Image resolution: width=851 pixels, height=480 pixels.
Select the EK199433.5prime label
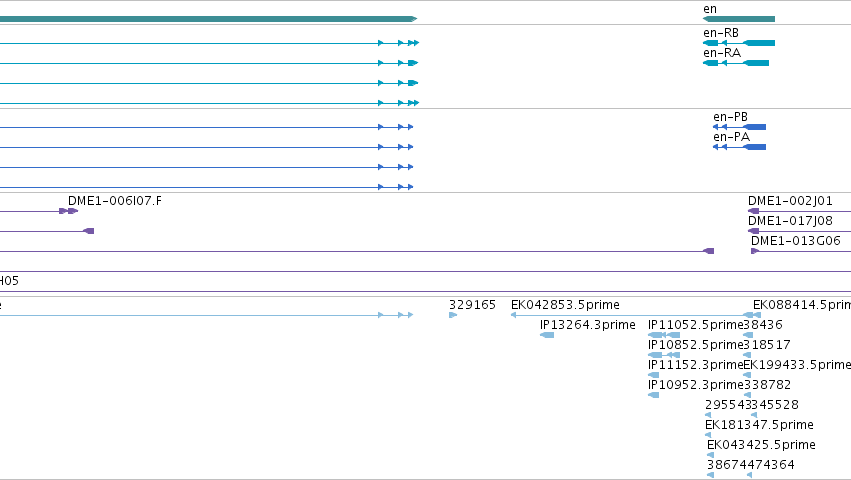click(797, 365)
